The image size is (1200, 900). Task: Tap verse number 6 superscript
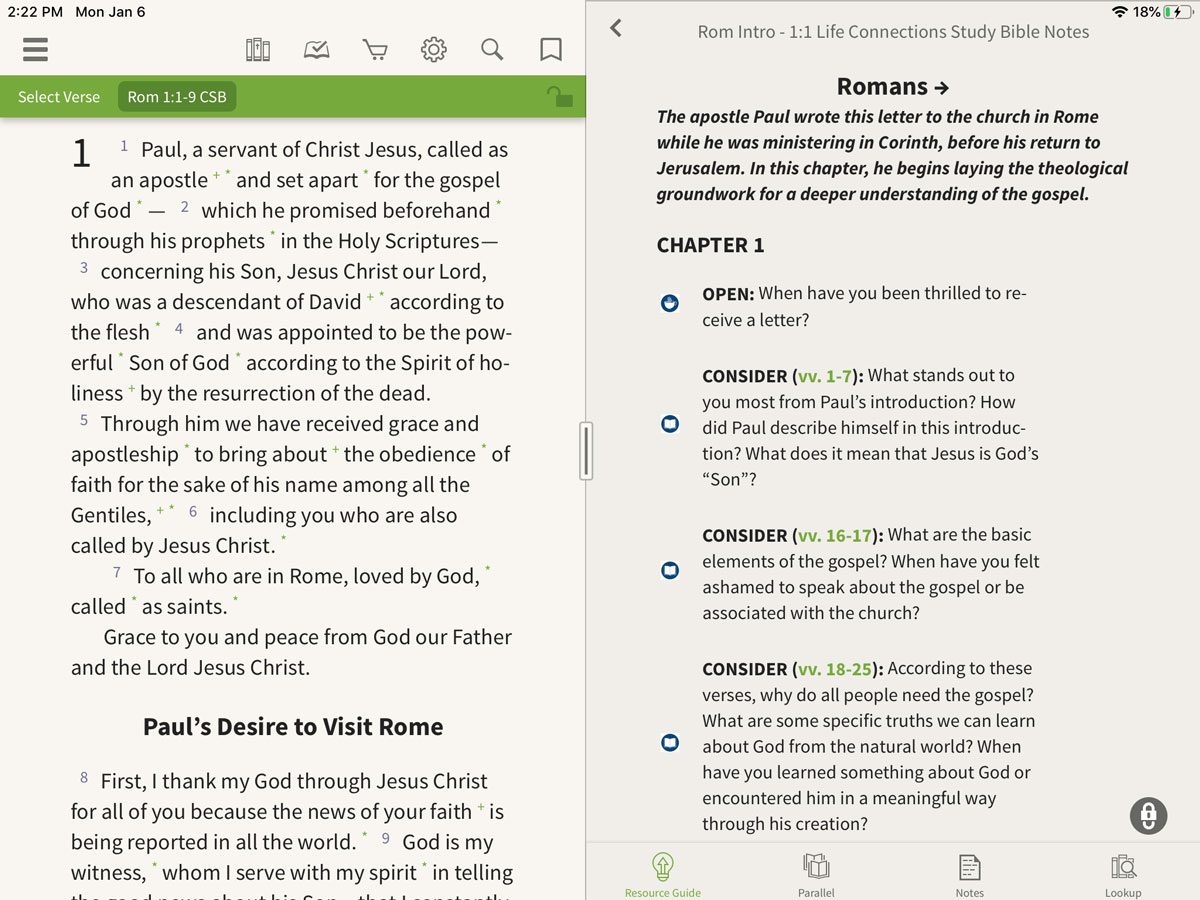click(x=193, y=511)
